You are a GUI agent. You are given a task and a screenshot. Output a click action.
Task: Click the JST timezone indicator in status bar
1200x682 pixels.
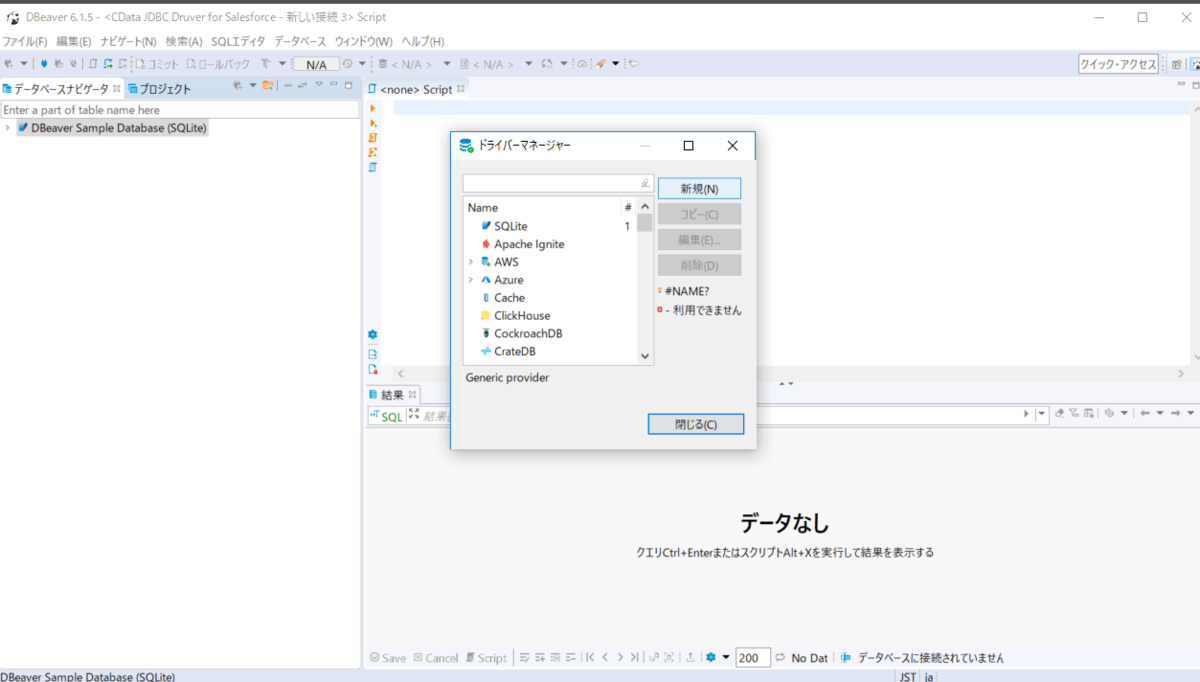(907, 677)
